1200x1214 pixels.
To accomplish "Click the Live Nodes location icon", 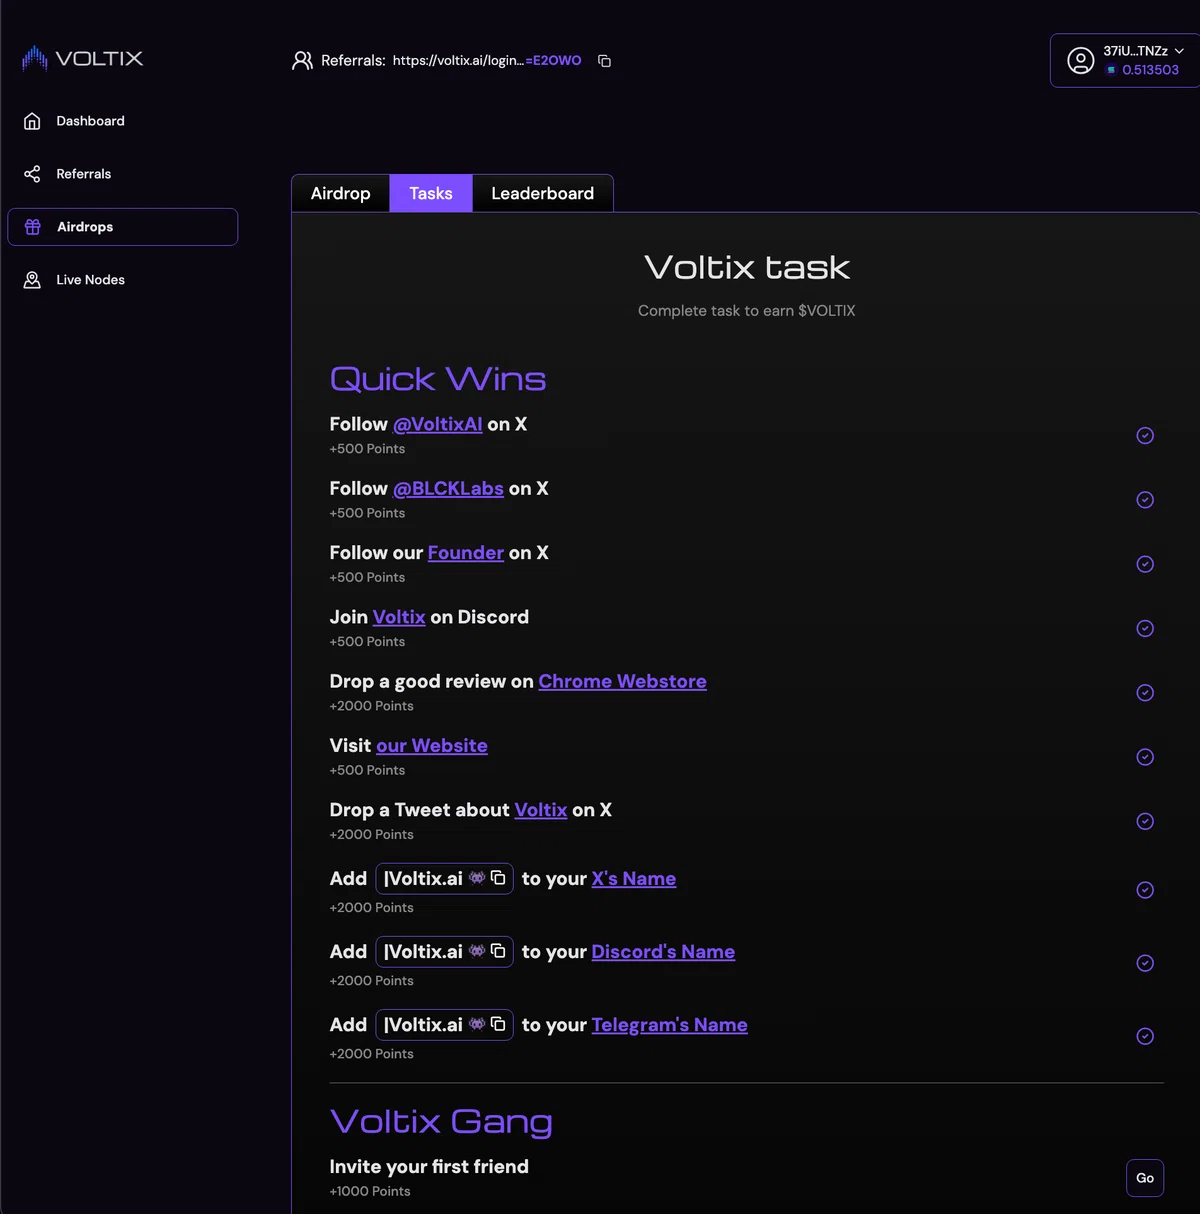I will click(32, 280).
